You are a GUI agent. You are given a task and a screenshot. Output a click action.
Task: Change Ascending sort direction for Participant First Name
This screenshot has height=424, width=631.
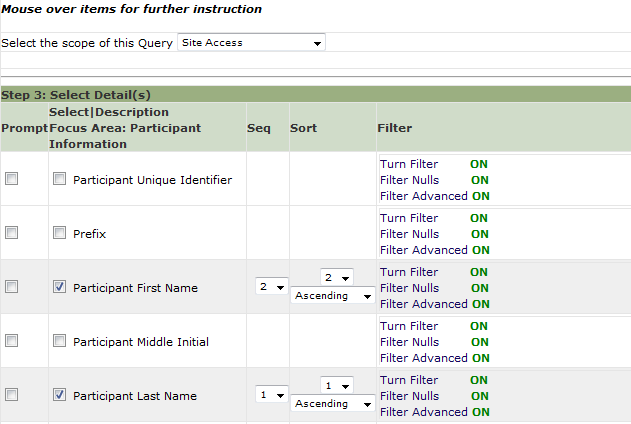pos(333,296)
